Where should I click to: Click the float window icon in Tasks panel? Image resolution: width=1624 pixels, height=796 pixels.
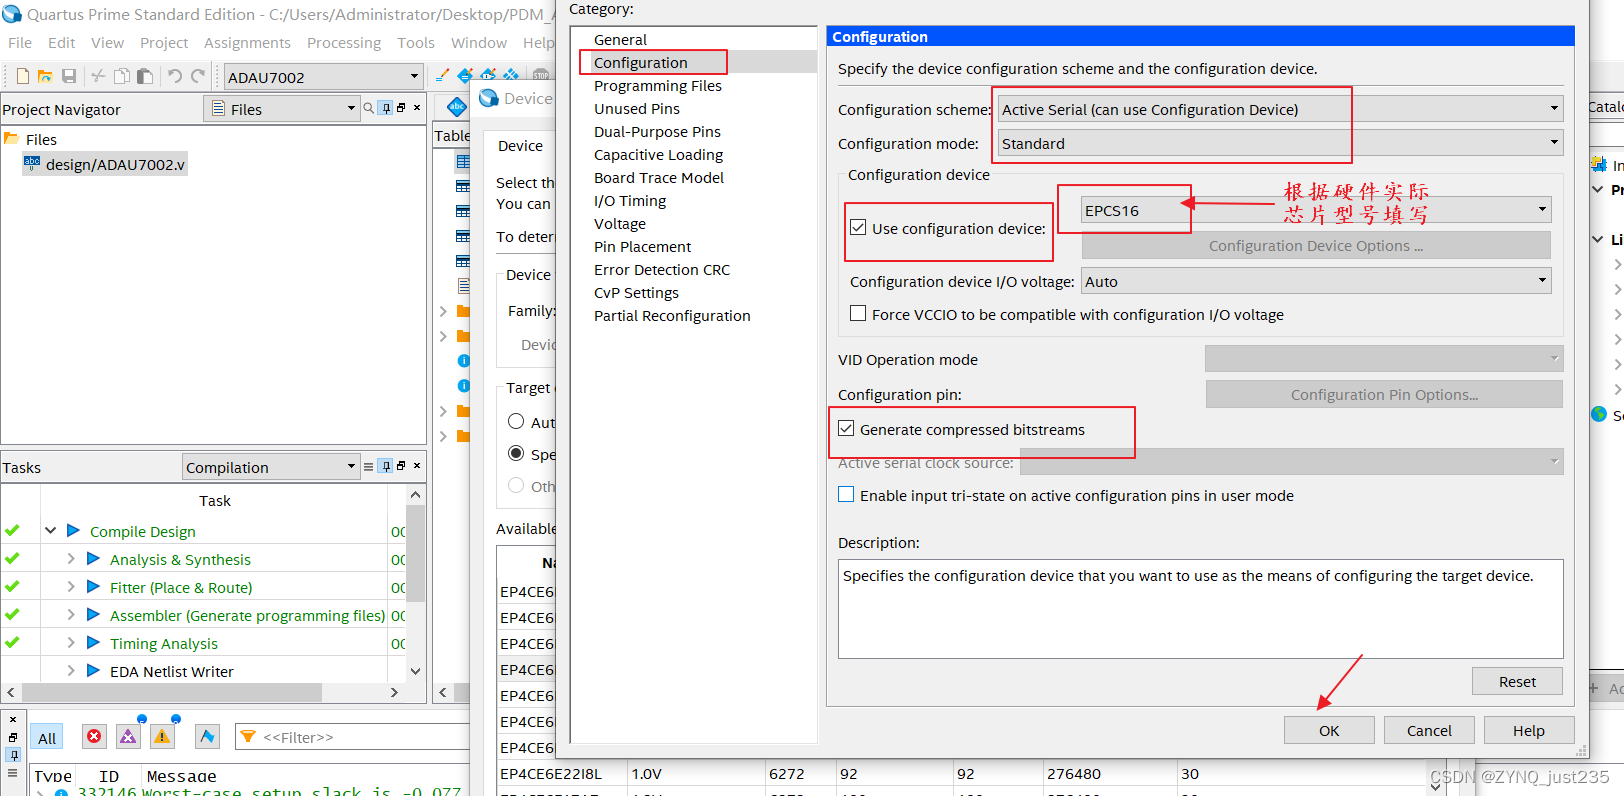click(401, 465)
